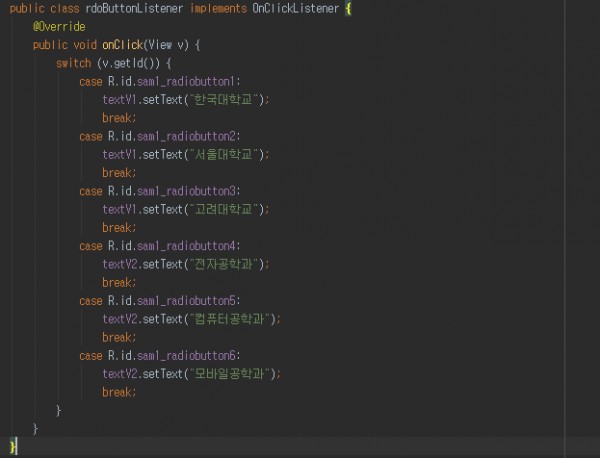Click the sam1_radiobutton4 identifier
Screen dimensions: 600x458
pos(186,246)
